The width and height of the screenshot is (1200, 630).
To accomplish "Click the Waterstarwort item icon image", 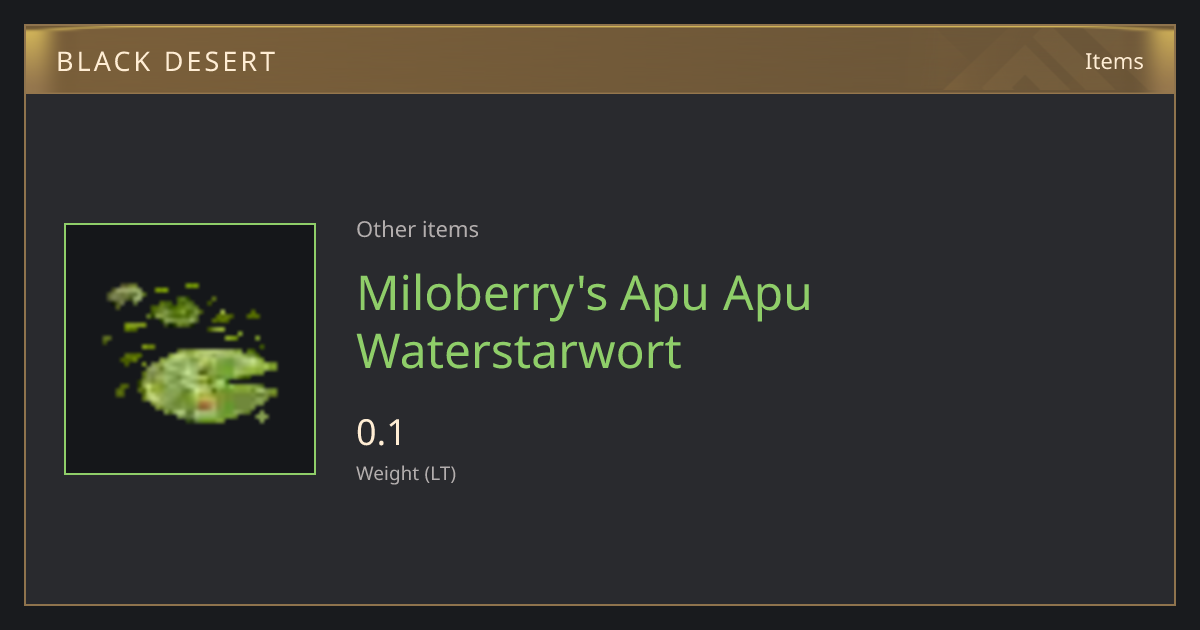I will [190, 349].
